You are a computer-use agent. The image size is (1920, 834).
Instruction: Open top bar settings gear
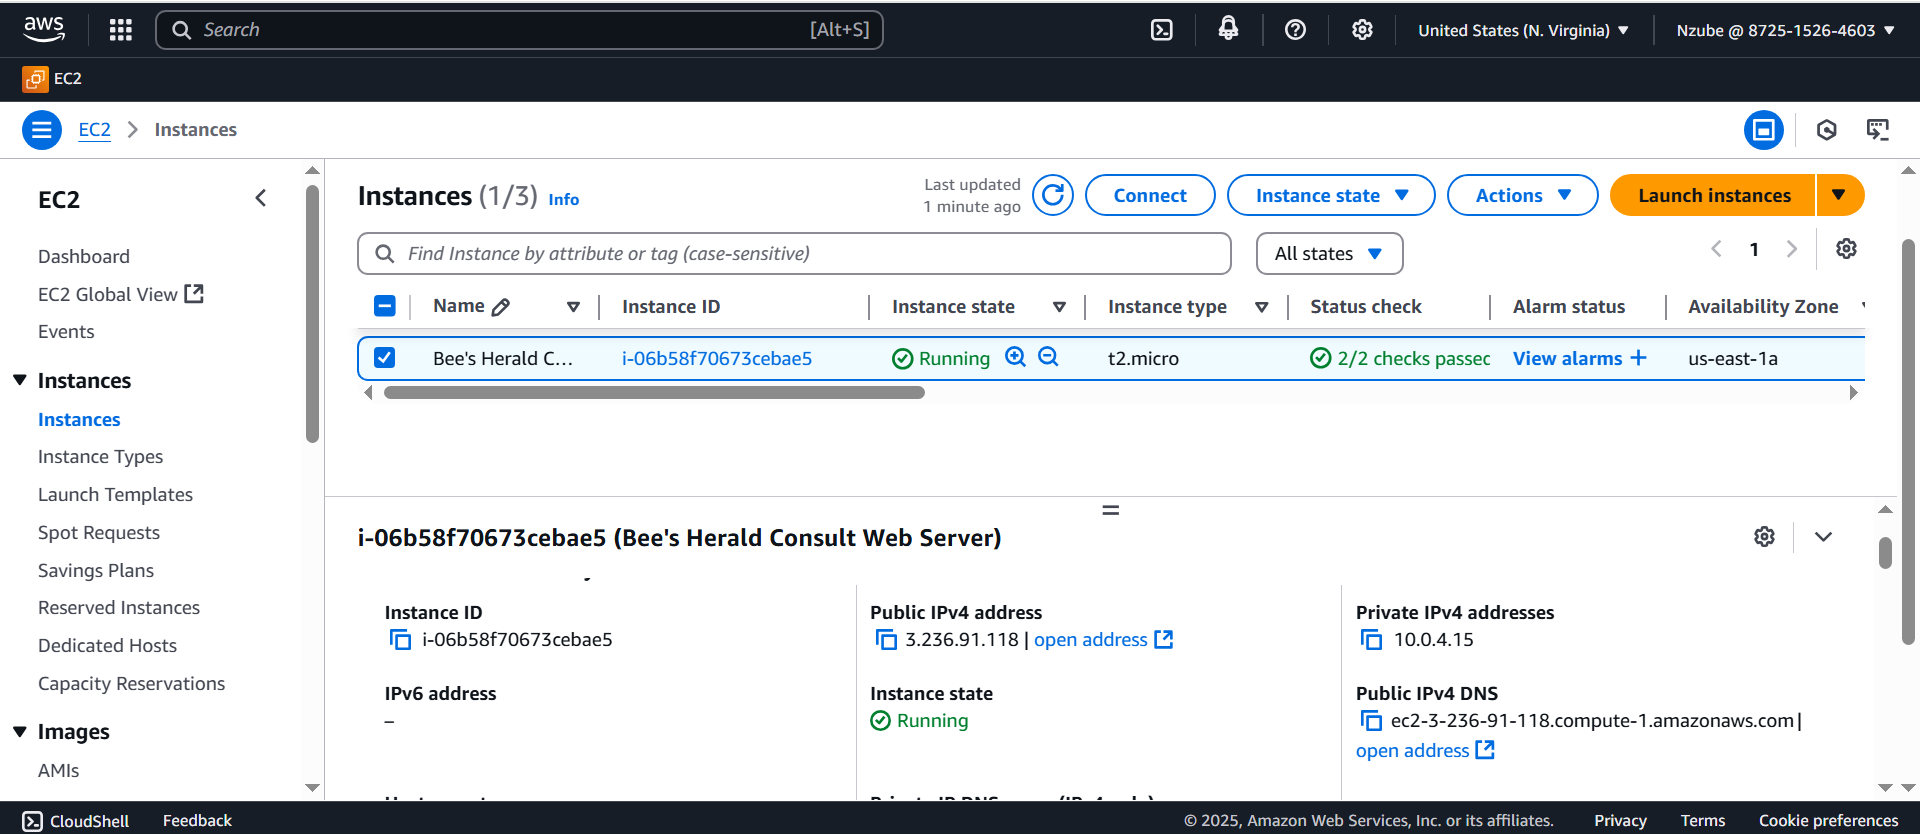coord(1362,30)
